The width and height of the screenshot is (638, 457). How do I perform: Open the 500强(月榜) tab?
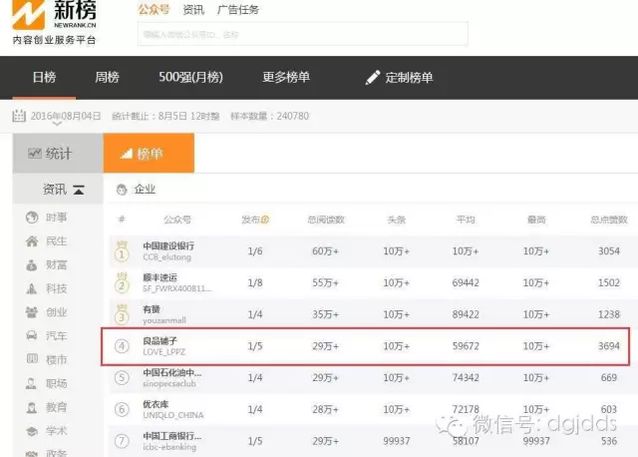point(190,77)
